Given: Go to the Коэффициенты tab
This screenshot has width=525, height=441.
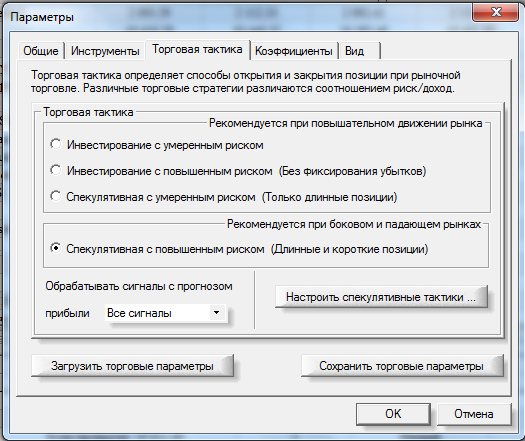Looking at the screenshot, I should click(x=294, y=51).
